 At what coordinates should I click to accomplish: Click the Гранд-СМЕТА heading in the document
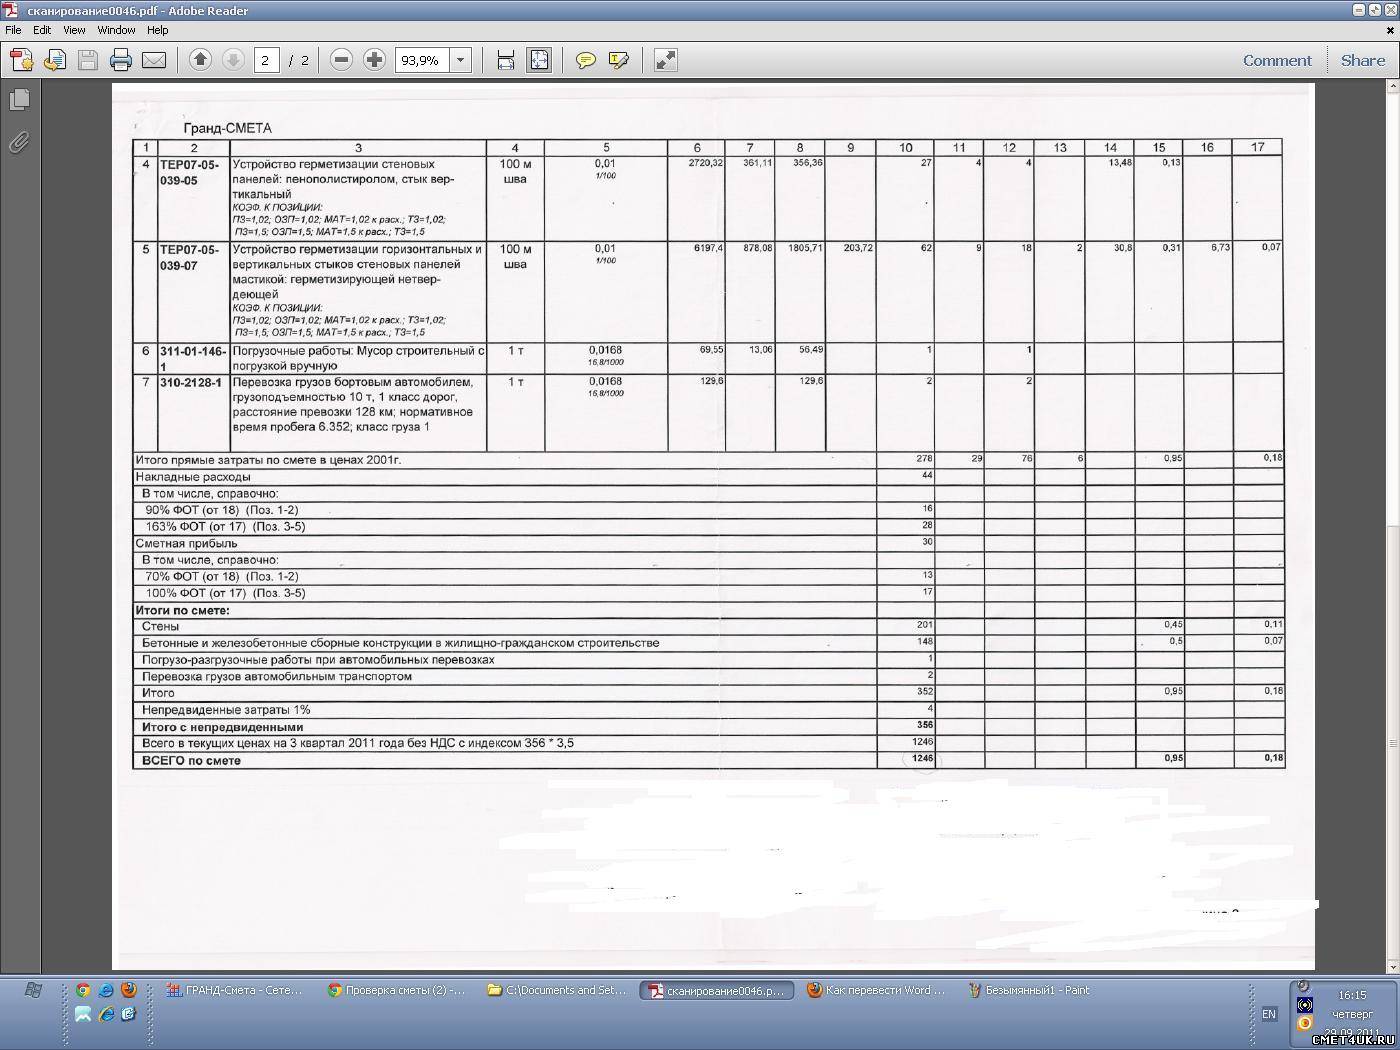pyautogui.click(x=227, y=128)
